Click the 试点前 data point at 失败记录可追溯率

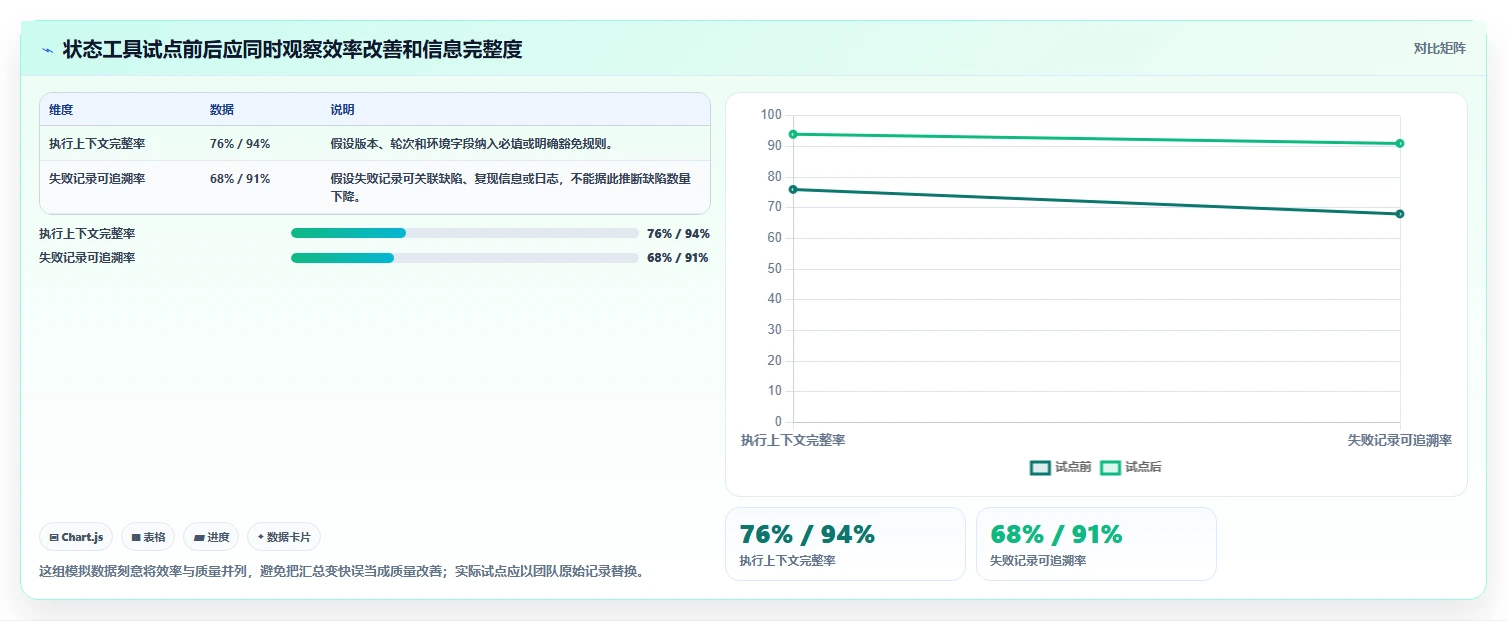(1400, 214)
